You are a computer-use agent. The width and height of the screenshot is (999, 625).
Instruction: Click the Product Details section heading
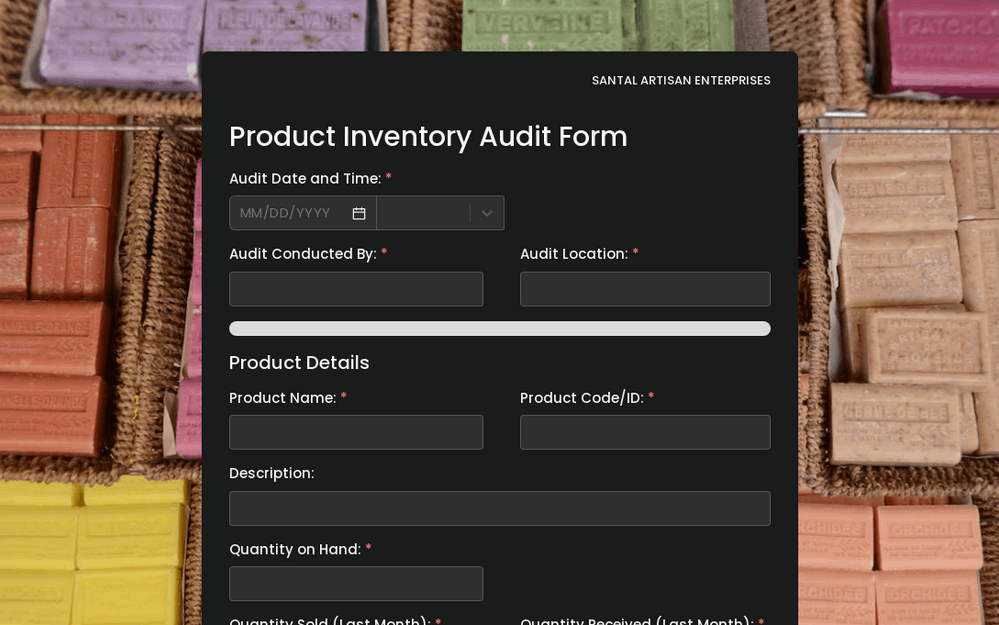pos(299,362)
